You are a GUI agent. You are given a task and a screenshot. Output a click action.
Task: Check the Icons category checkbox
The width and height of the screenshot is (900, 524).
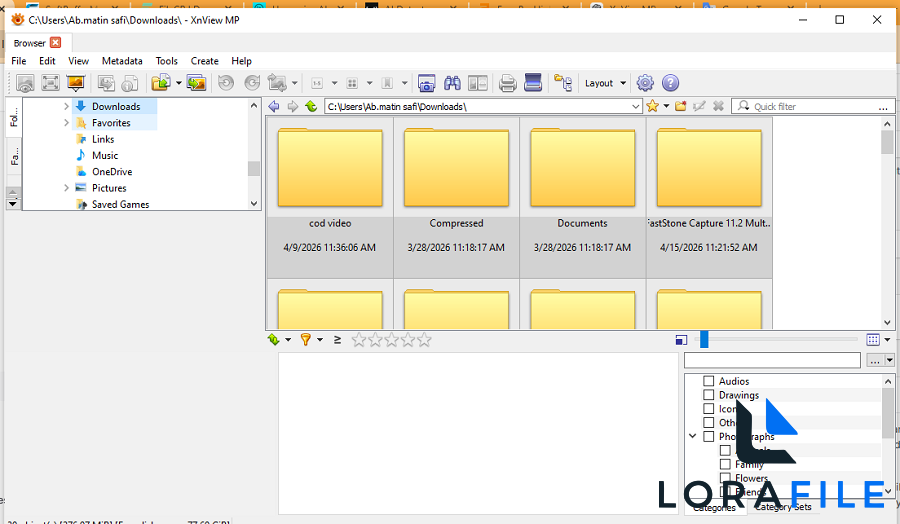[709, 409]
